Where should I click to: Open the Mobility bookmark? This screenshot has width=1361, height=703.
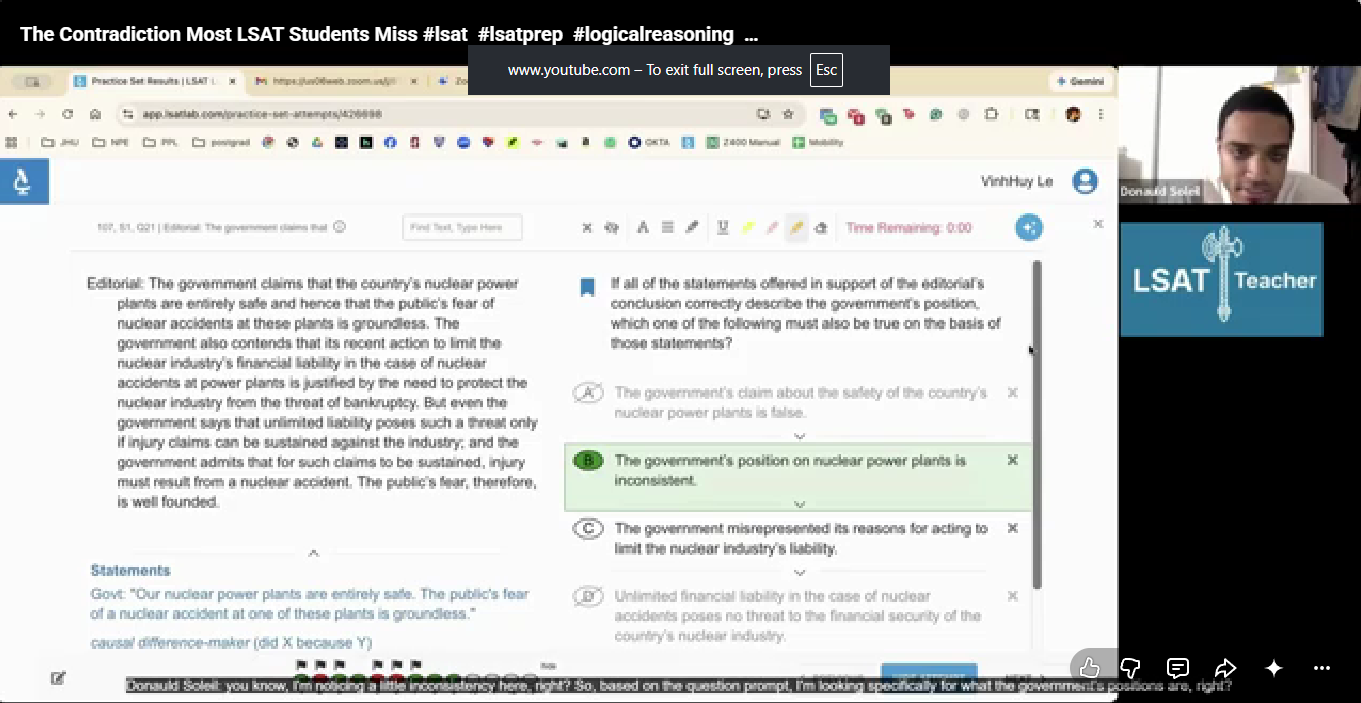(818, 142)
